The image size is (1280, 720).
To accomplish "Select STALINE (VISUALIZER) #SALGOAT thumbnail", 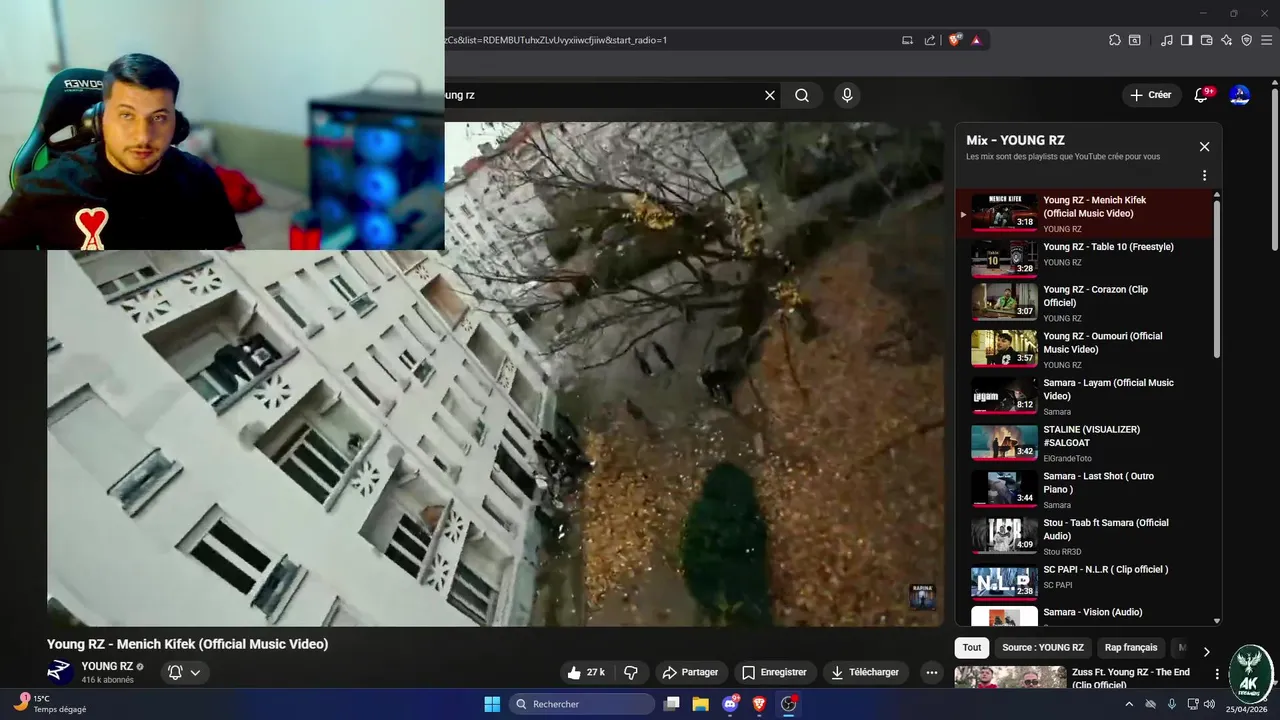I will (1004, 442).
